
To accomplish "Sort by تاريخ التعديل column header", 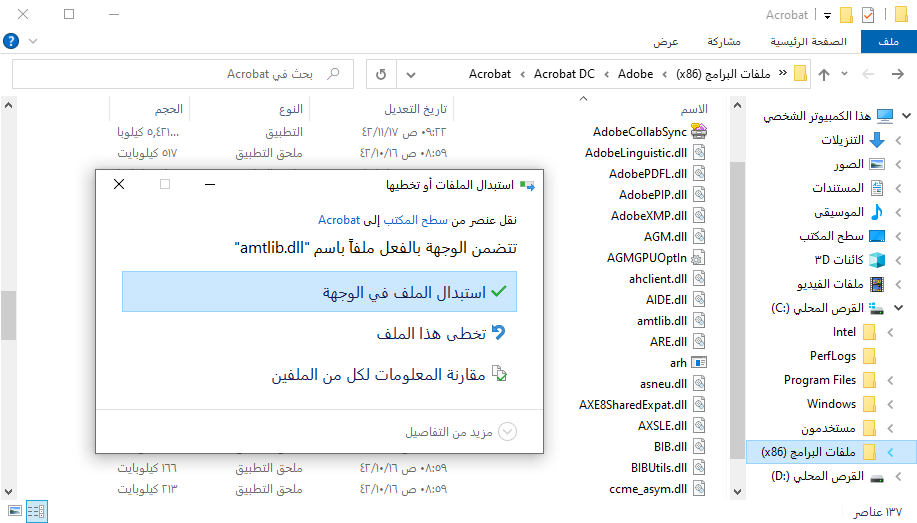I will click(415, 109).
